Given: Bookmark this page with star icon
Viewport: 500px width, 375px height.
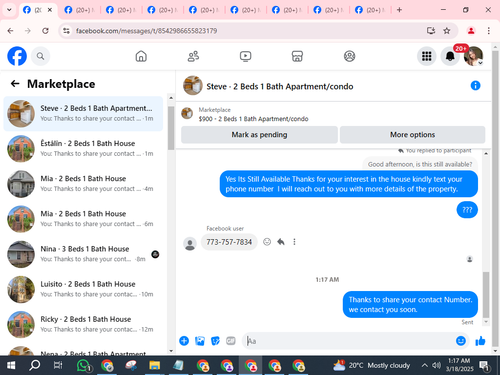Looking at the screenshot, I should (x=447, y=31).
